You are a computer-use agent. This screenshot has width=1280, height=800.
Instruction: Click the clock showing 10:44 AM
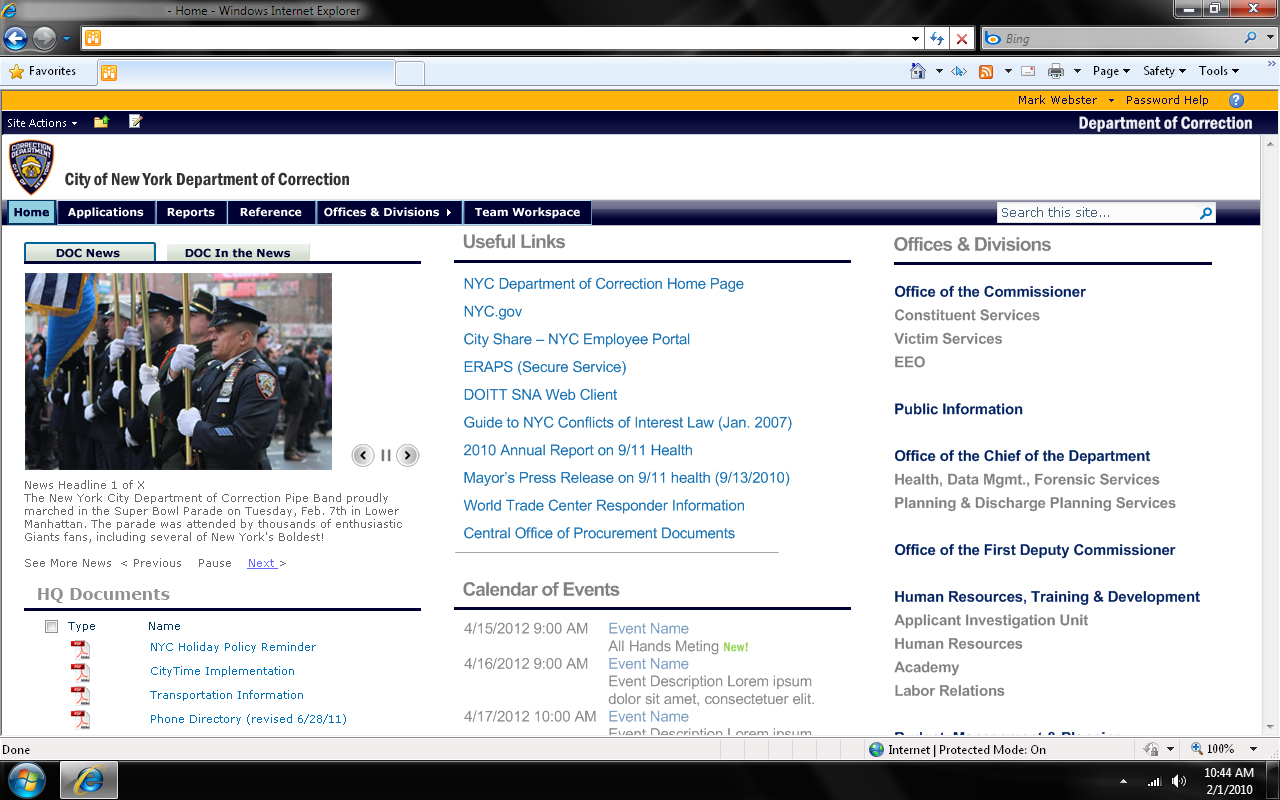point(1229,773)
